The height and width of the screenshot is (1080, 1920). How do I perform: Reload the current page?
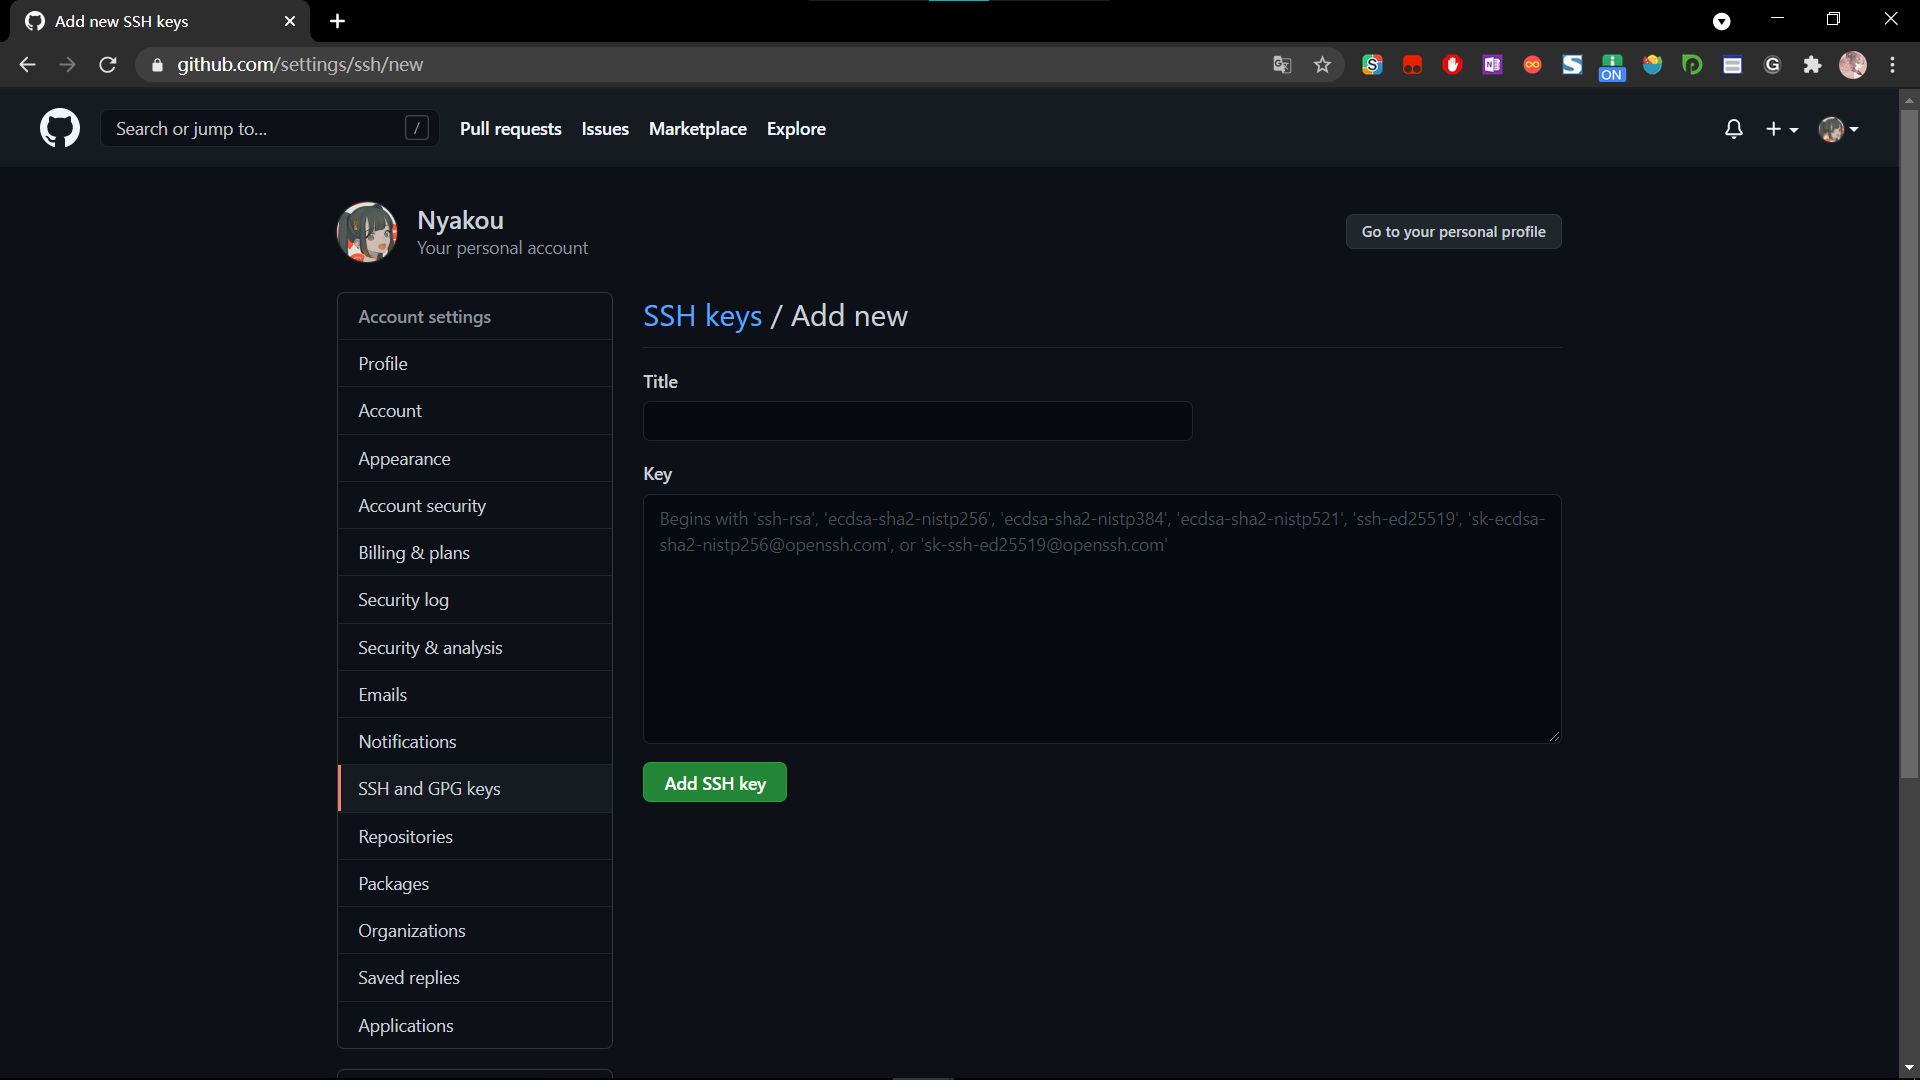[107, 64]
